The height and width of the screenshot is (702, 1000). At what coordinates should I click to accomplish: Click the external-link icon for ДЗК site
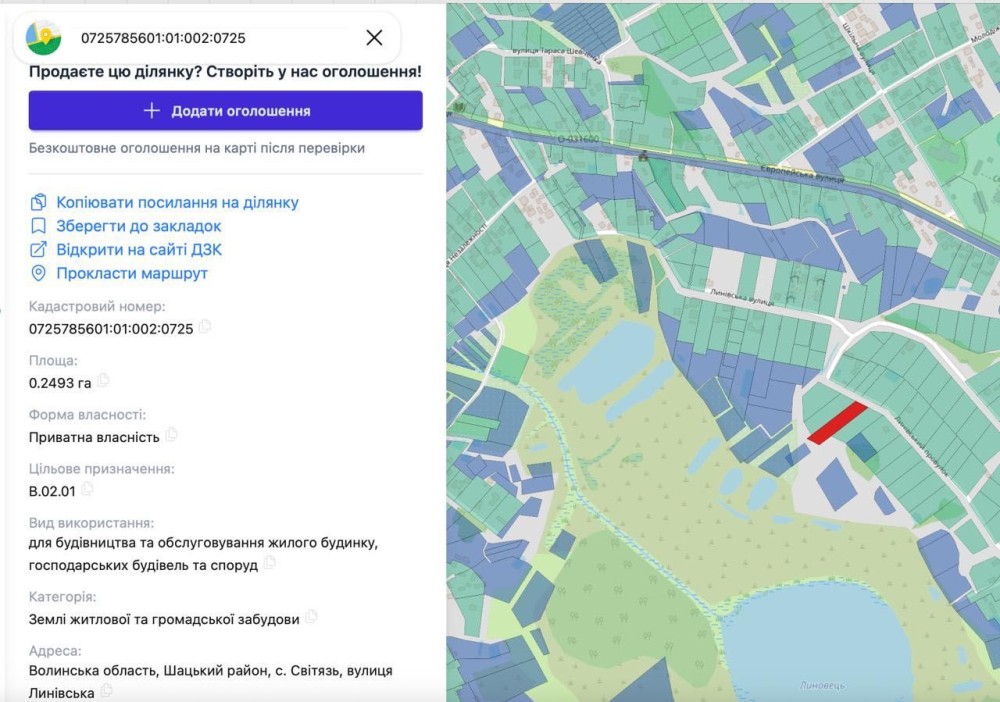[x=38, y=249]
